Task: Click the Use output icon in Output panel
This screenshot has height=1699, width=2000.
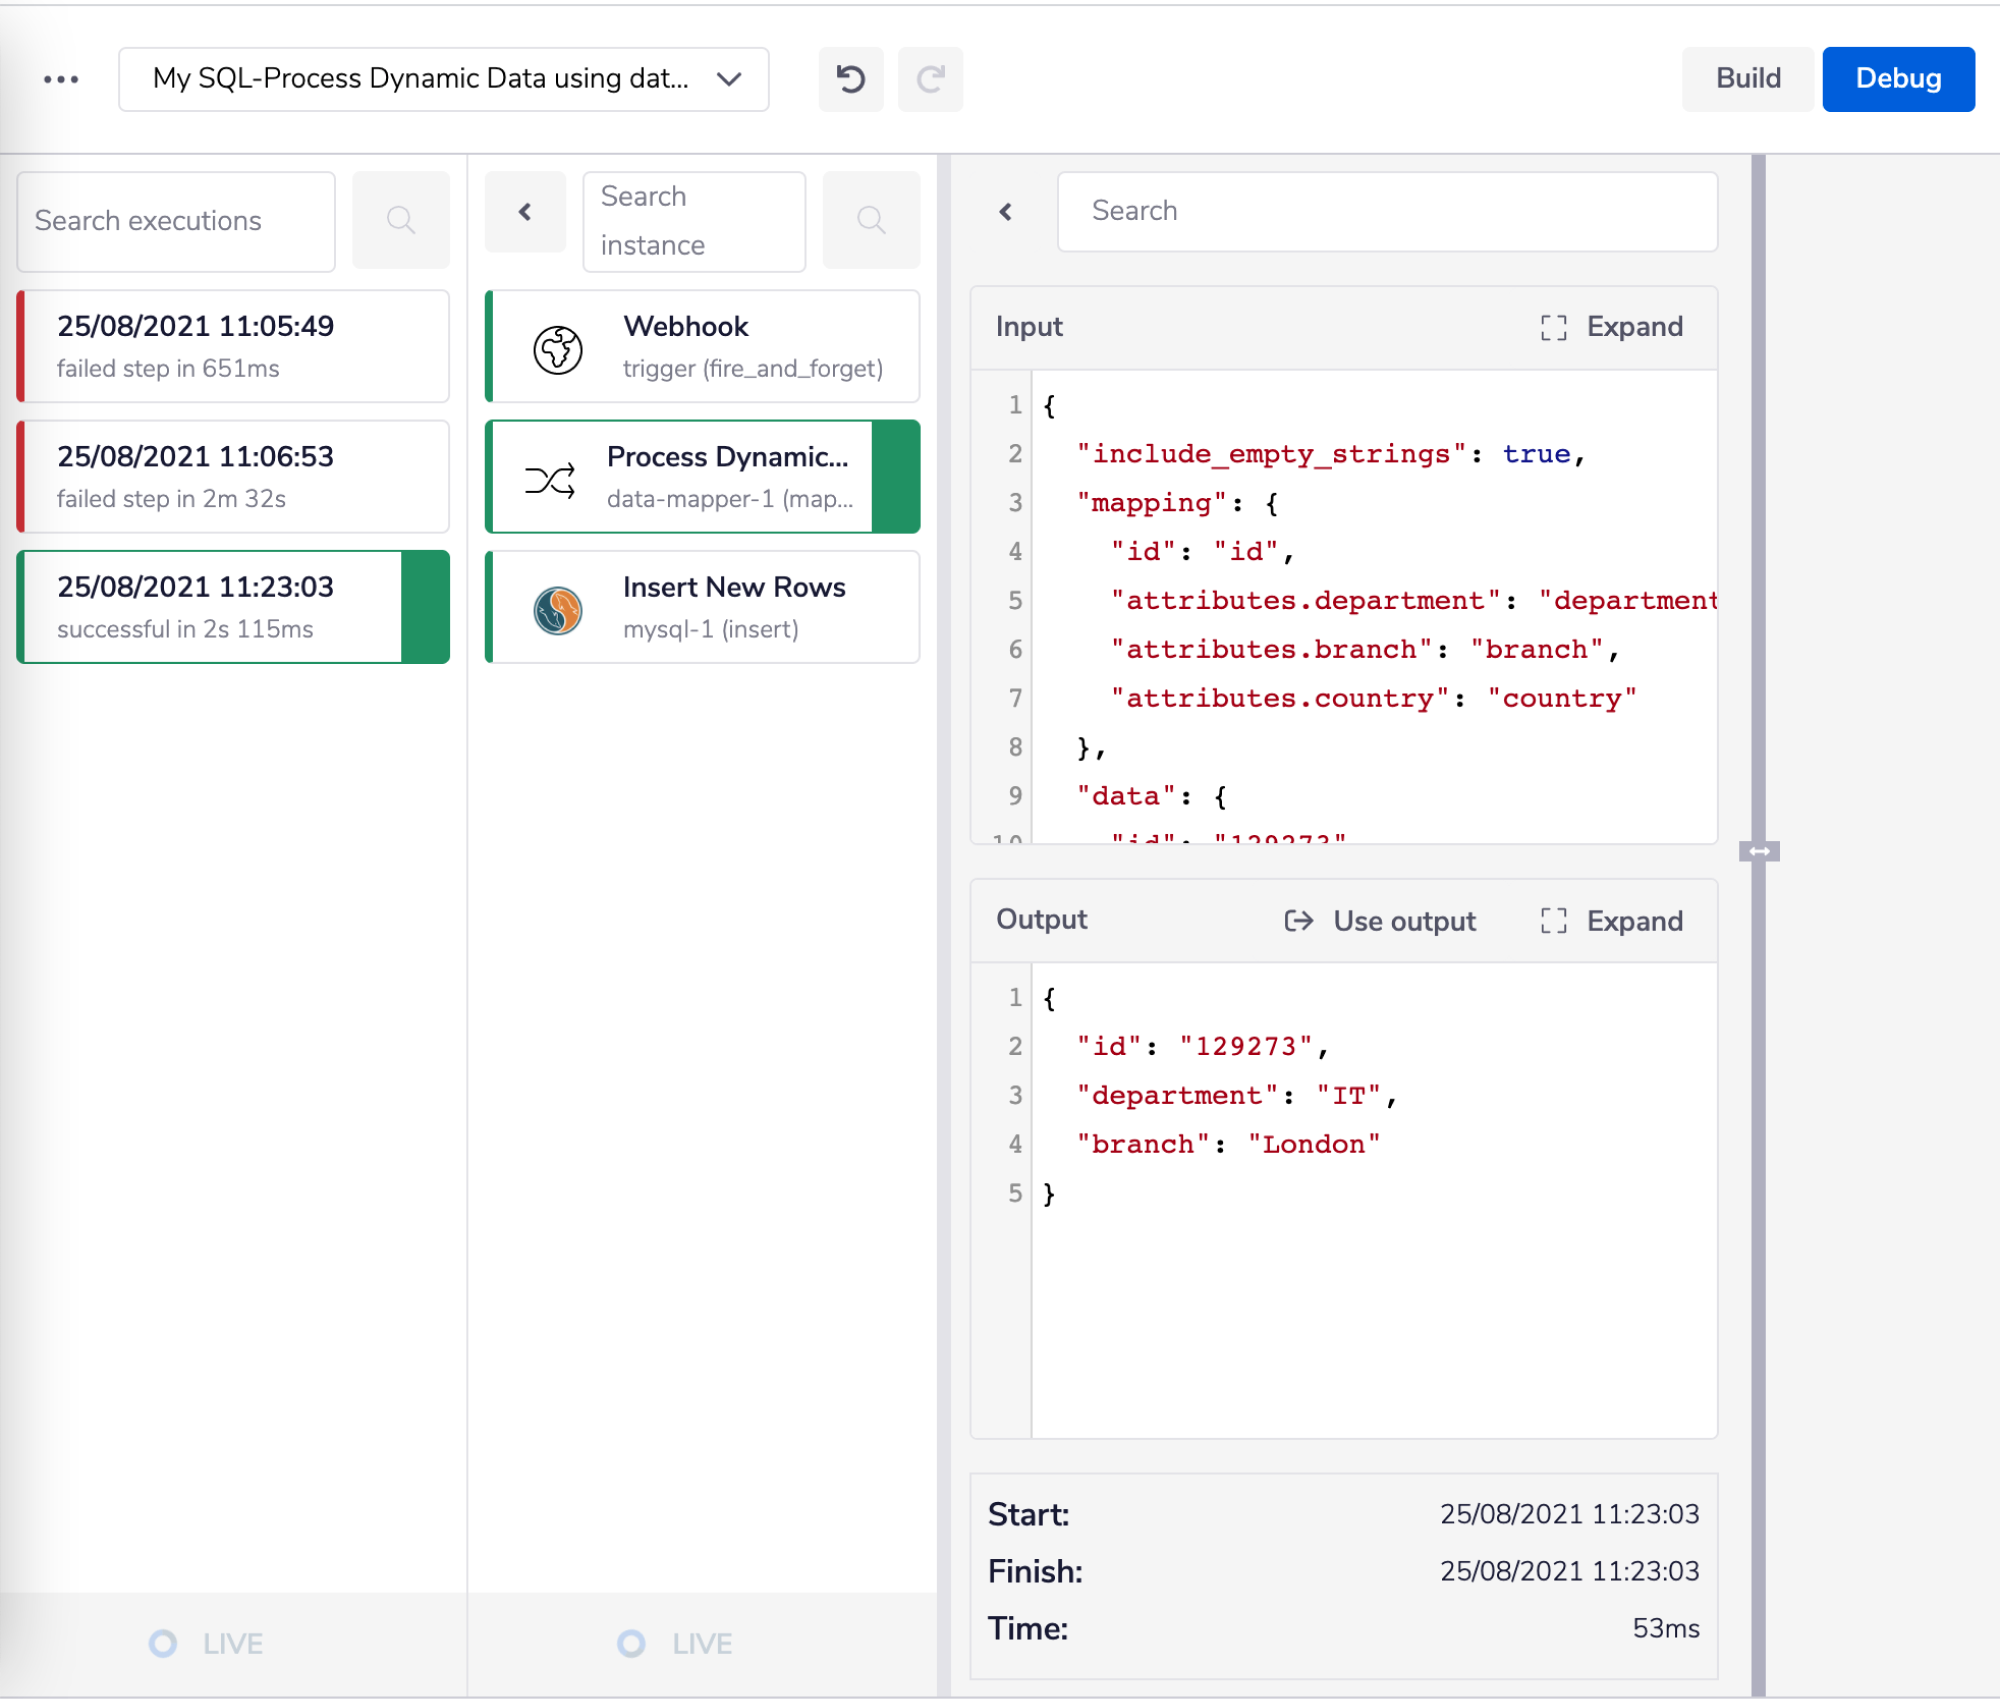Action: coord(1300,921)
